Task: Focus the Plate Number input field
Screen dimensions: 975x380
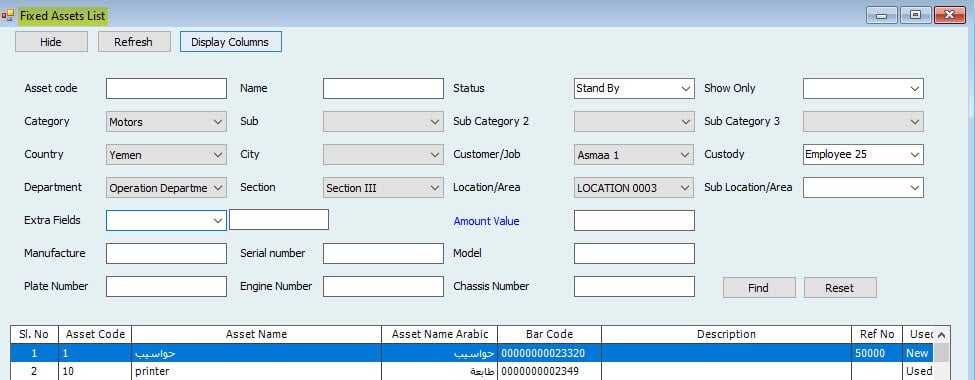Action: point(167,286)
